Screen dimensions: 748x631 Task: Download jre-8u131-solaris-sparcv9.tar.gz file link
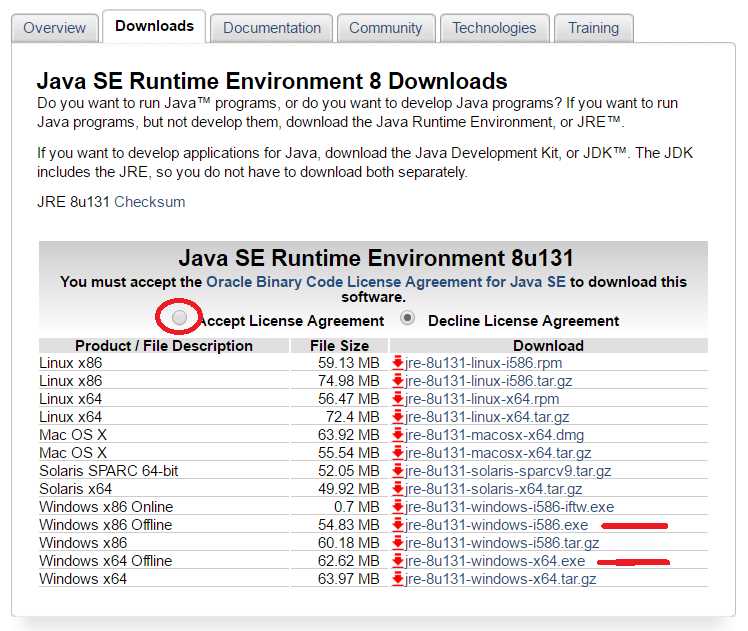click(508, 471)
